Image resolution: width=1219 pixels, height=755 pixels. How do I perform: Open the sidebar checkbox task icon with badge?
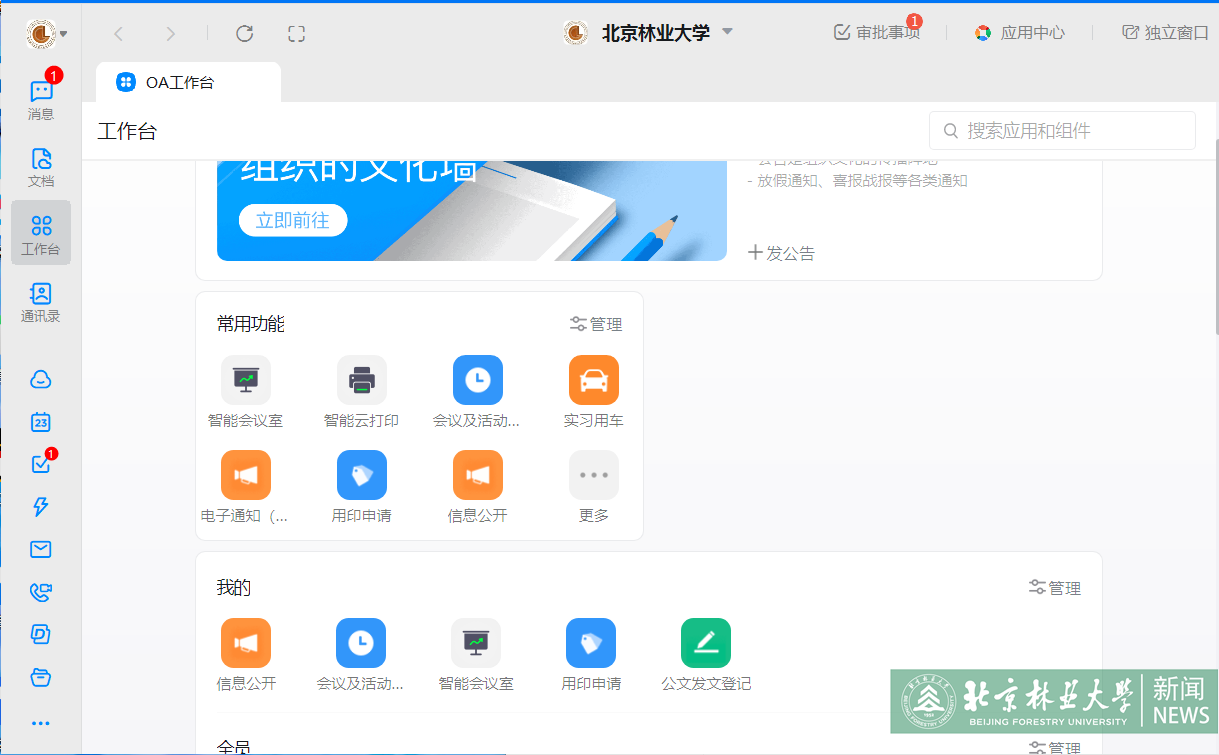pyautogui.click(x=41, y=464)
